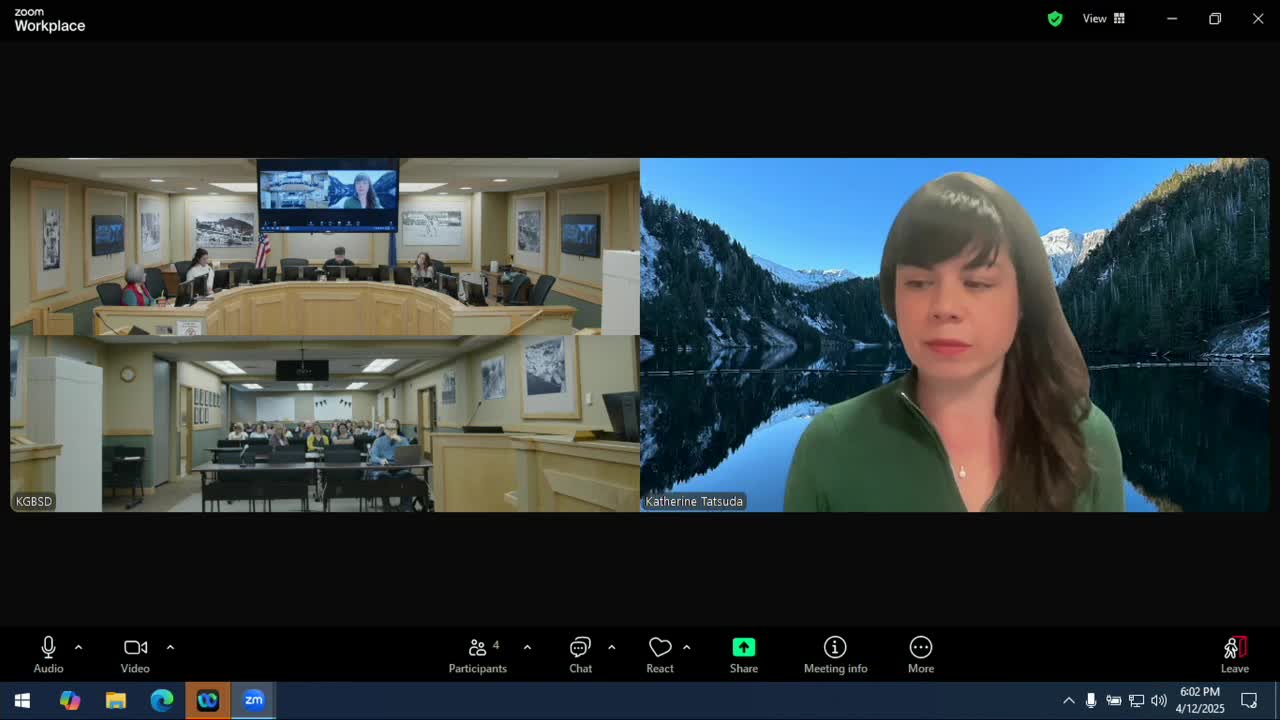Expand the Audio settings chevron
1280x720 pixels.
[x=79, y=646]
